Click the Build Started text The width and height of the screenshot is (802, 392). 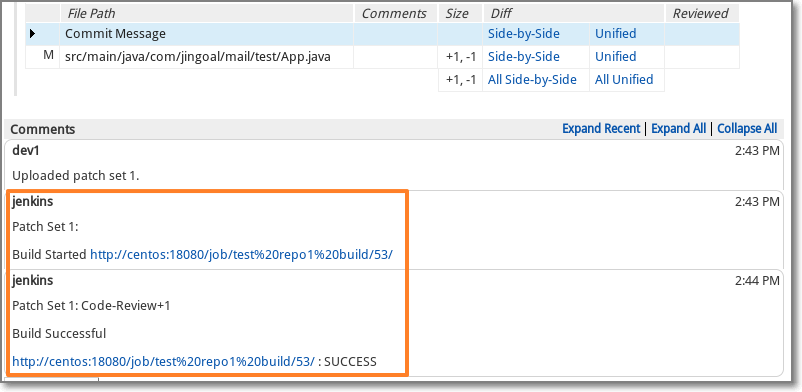pyautogui.click(x=49, y=254)
